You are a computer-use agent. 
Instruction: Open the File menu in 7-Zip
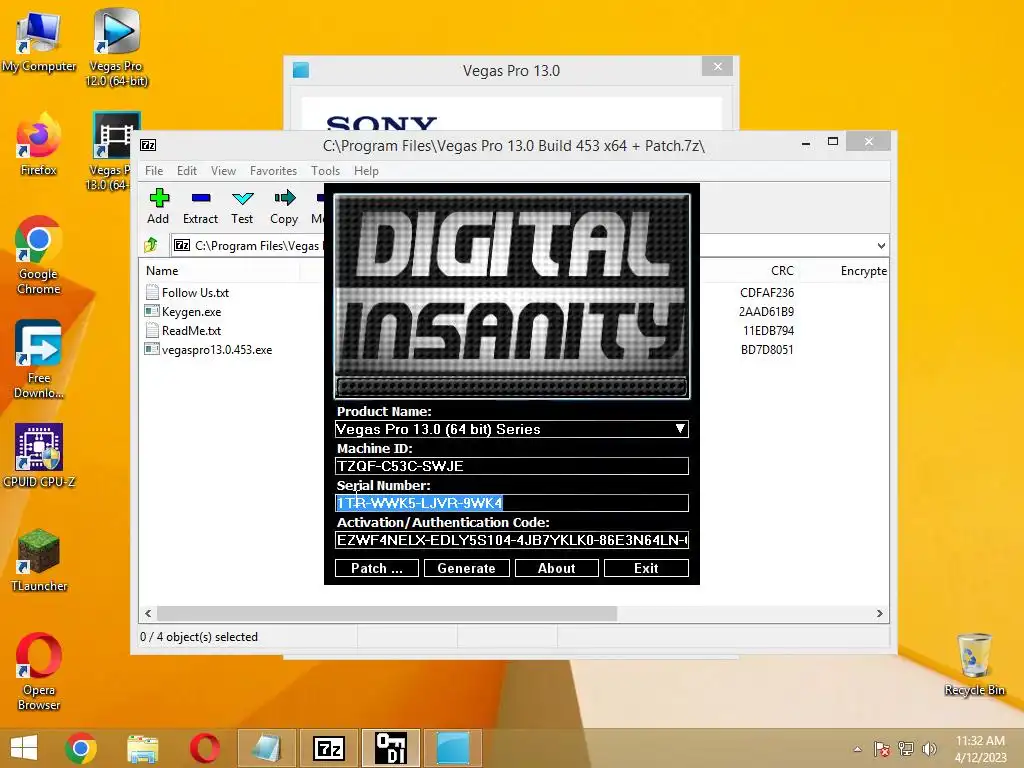154,170
